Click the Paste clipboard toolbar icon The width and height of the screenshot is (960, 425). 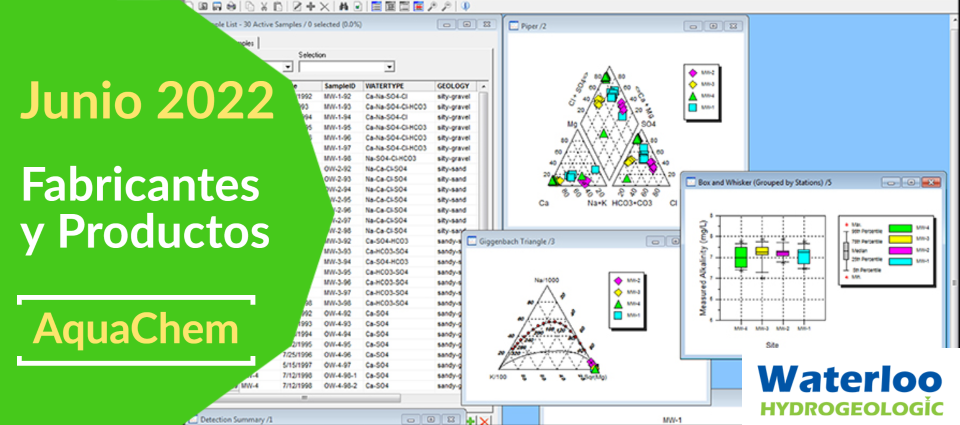278,6
